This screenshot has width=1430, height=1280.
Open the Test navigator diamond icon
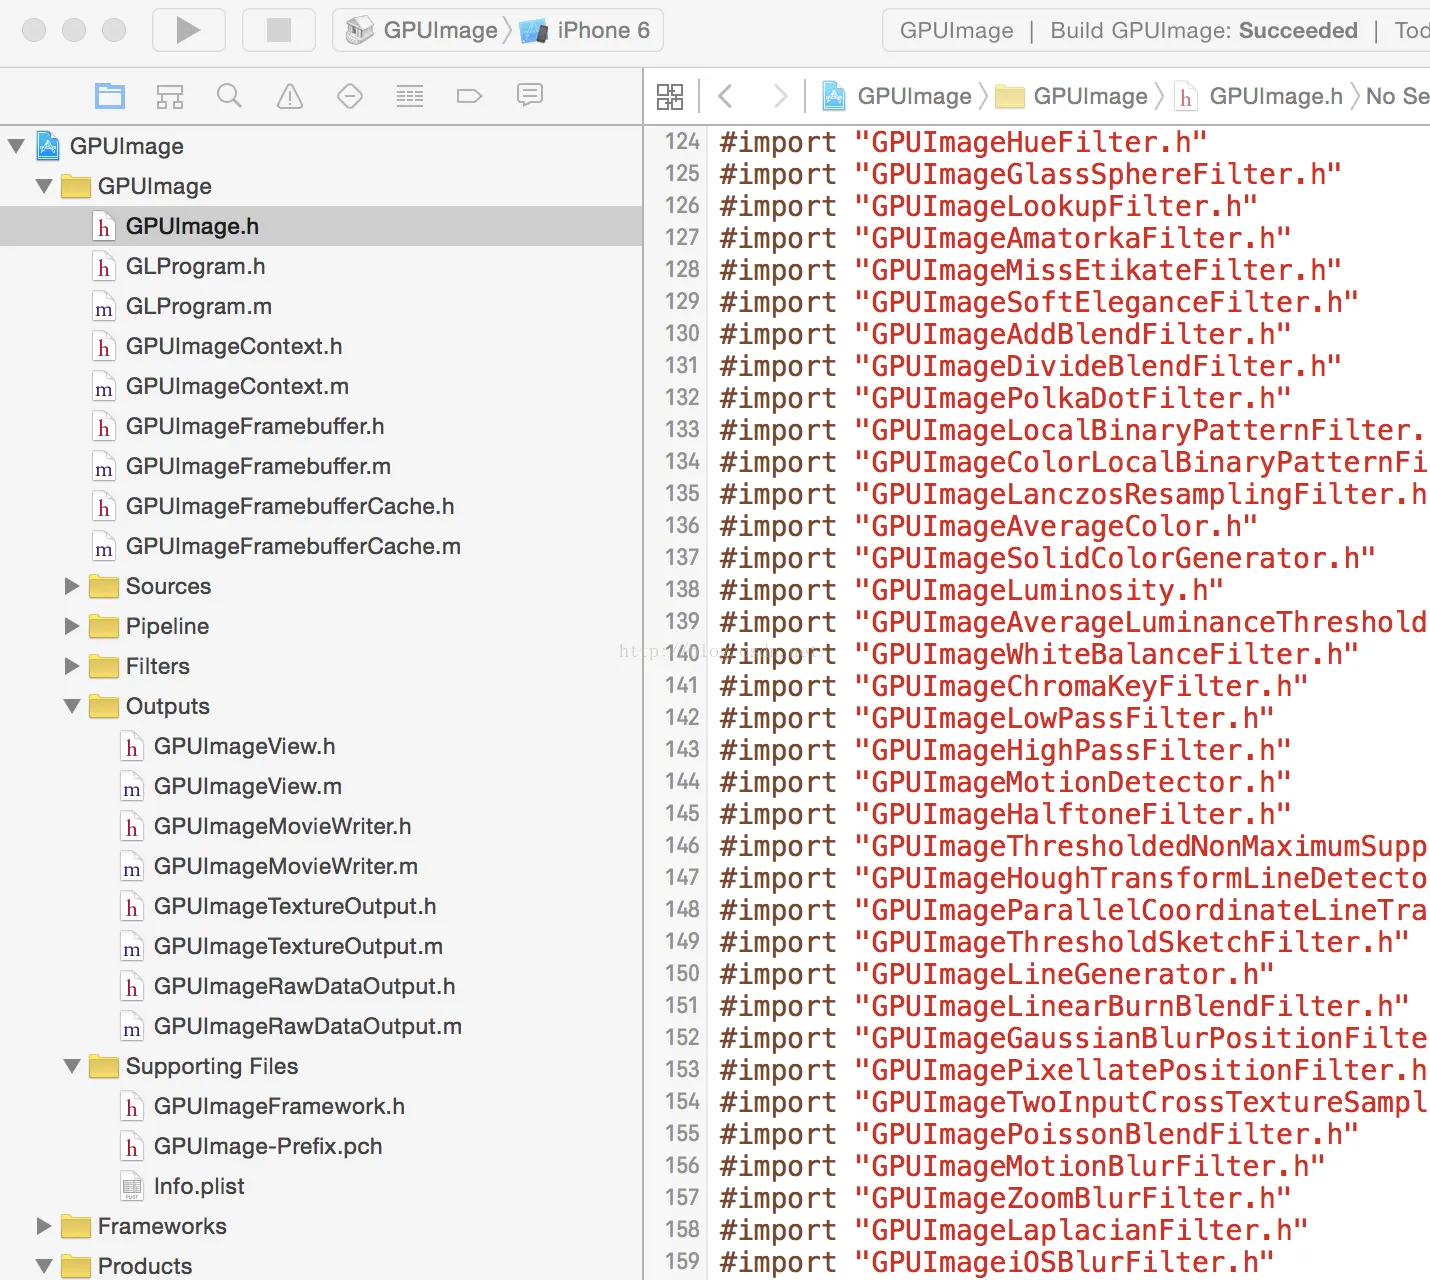pos(350,96)
